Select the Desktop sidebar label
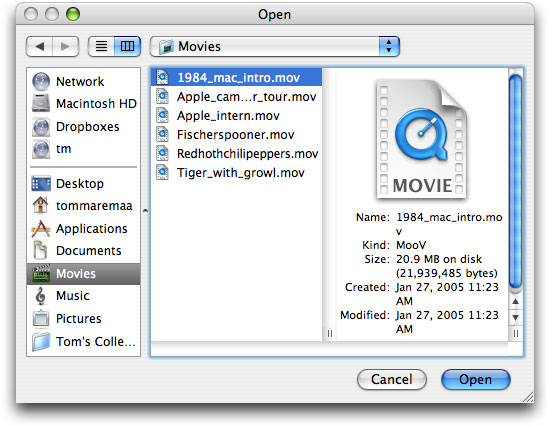Screen dimensions: 549x426 80,183
